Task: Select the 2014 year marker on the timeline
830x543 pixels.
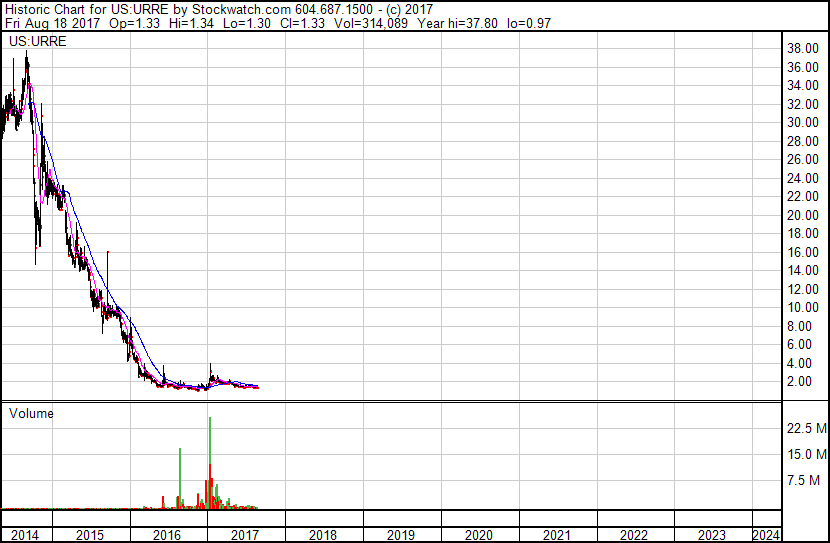Action: point(24,535)
